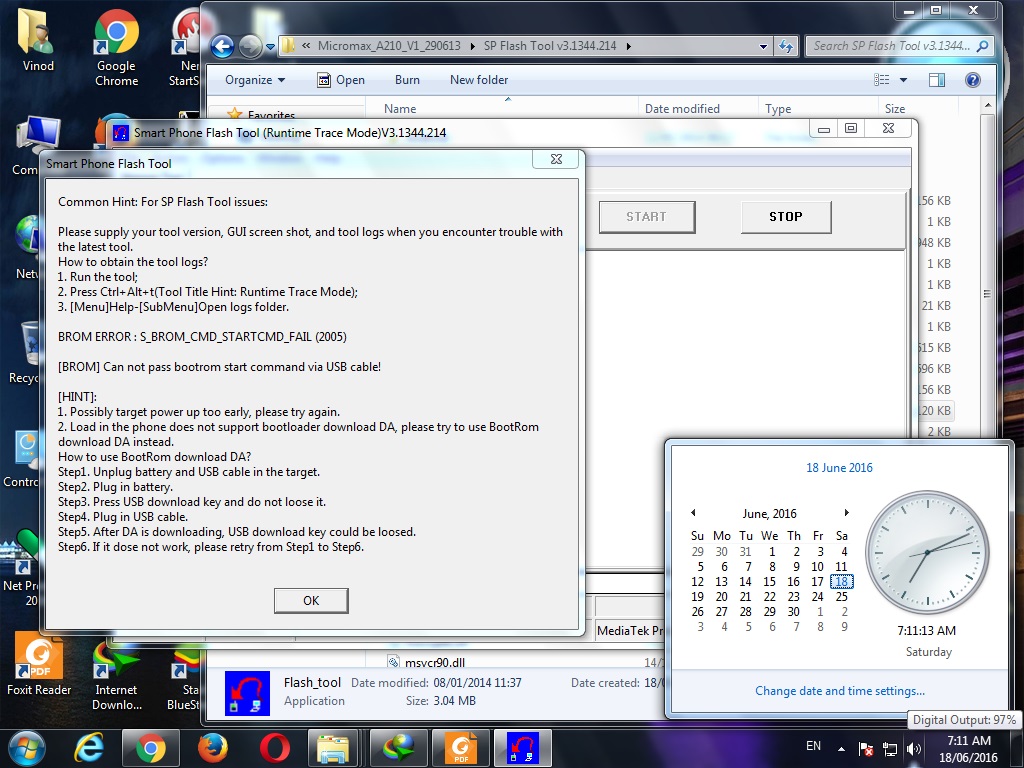Click the Explorer forward navigation arrow
The image size is (1024, 768).
[250, 46]
